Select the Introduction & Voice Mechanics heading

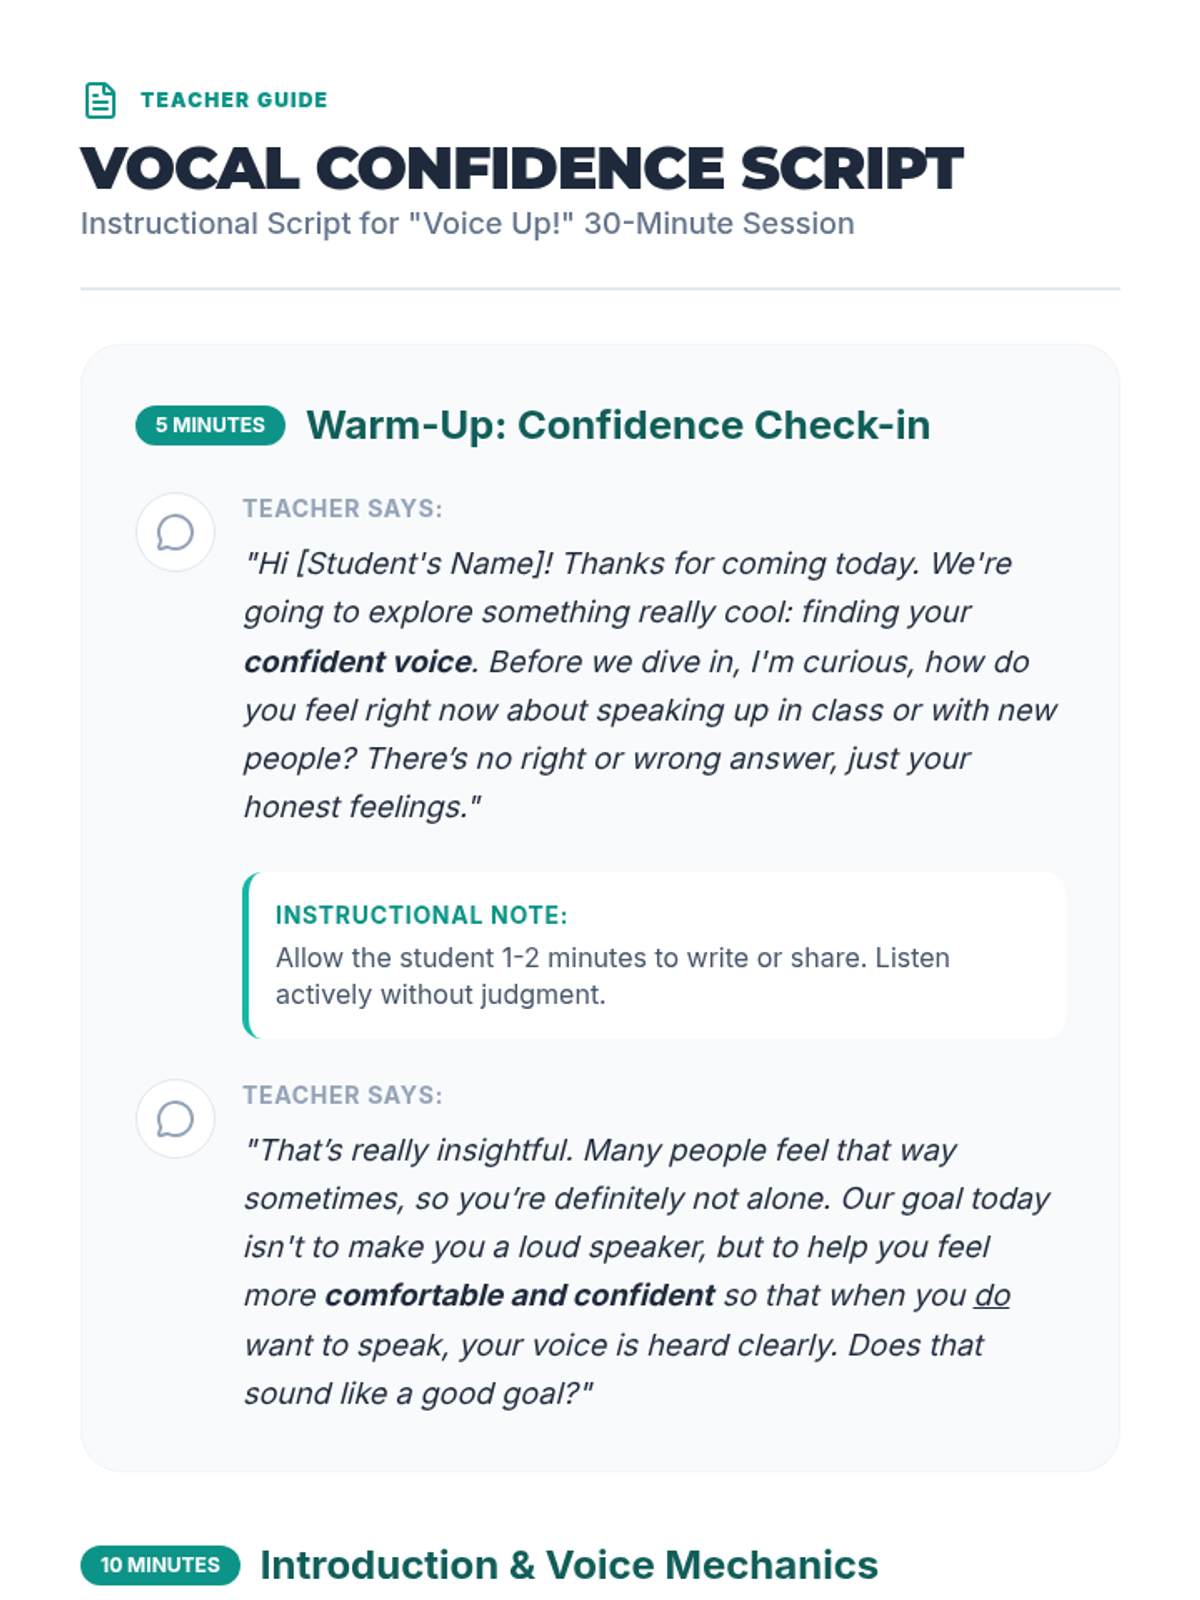pyautogui.click(x=569, y=1565)
